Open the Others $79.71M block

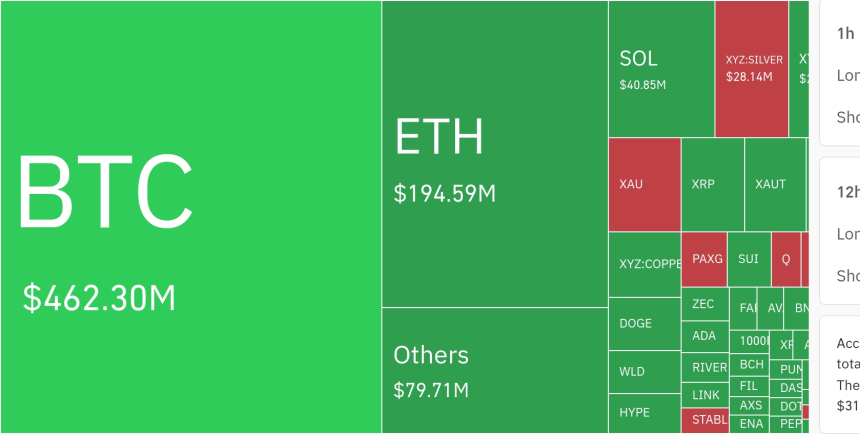click(x=494, y=369)
